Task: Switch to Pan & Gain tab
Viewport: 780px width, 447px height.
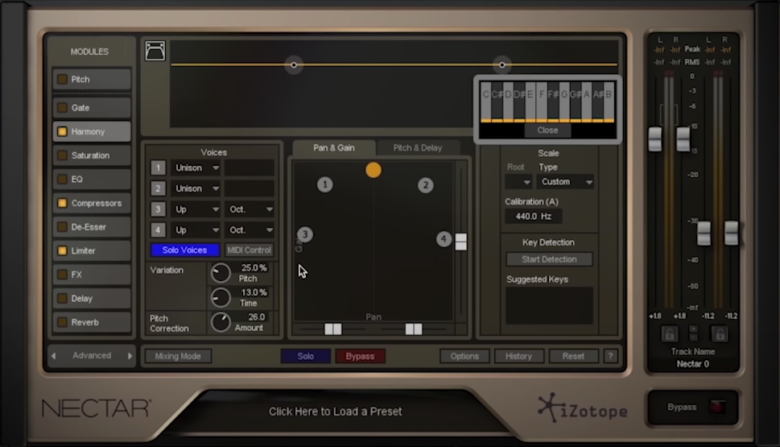Action: point(334,148)
